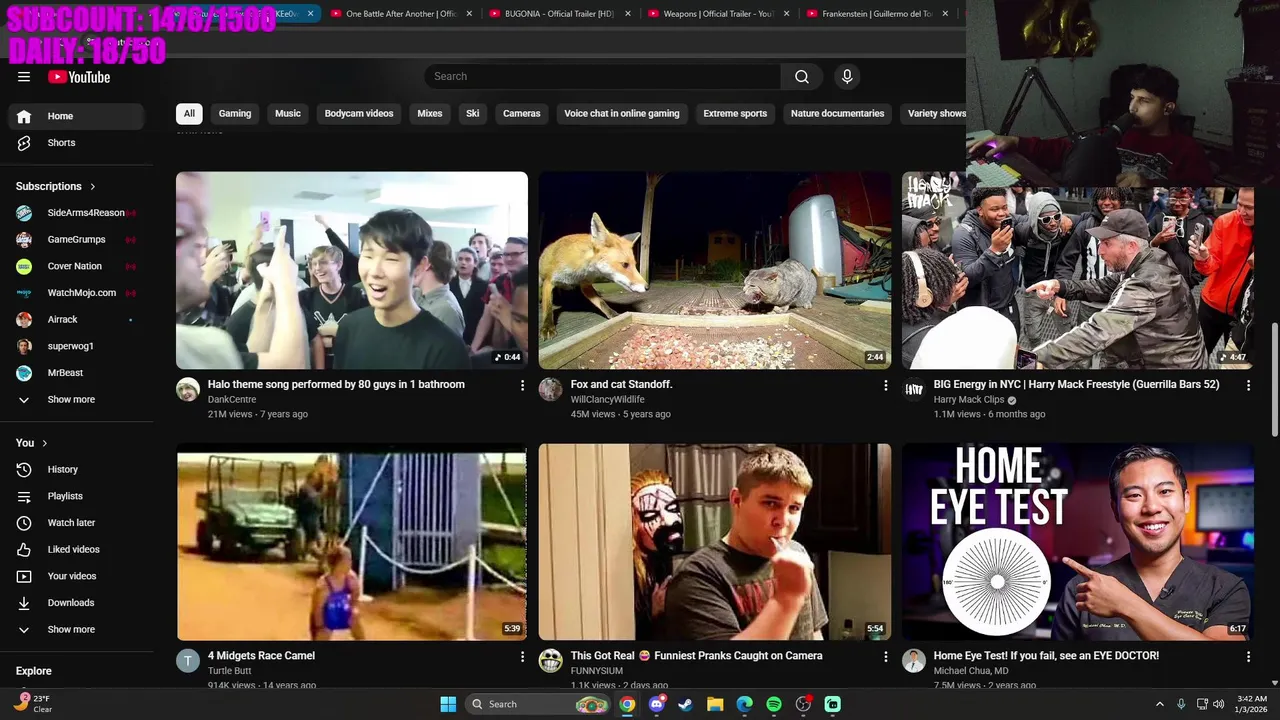The image size is (1280, 720).
Task: Show hidden system tray icons
Action: [1160, 704]
